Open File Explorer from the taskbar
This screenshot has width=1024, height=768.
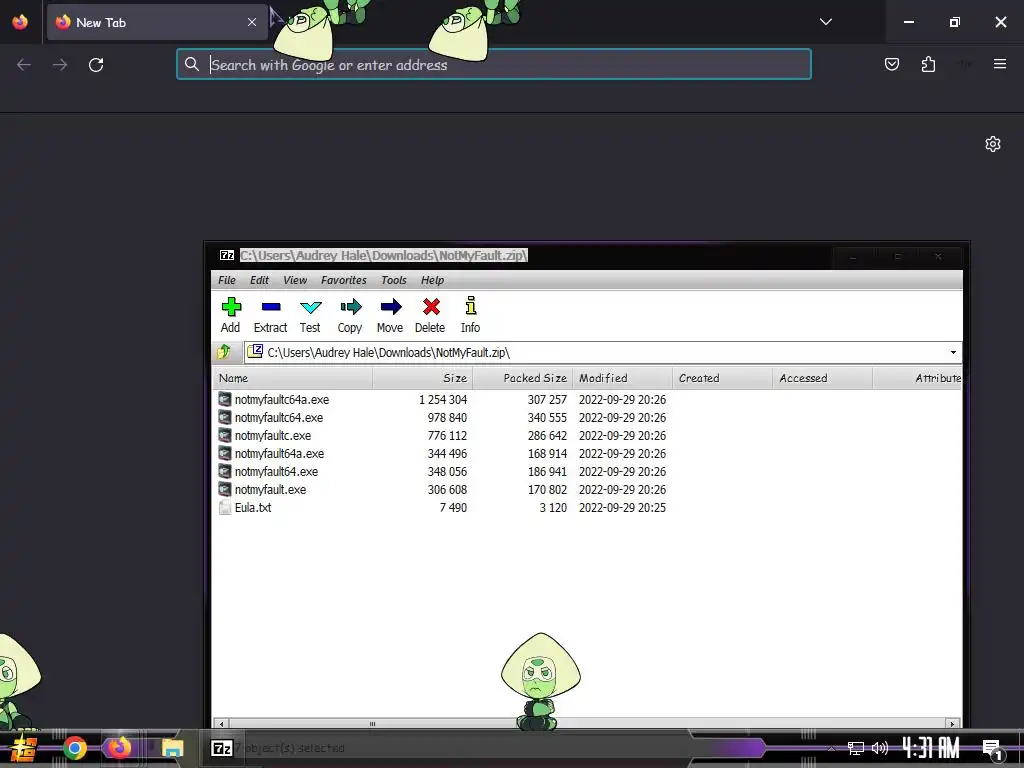[172, 748]
